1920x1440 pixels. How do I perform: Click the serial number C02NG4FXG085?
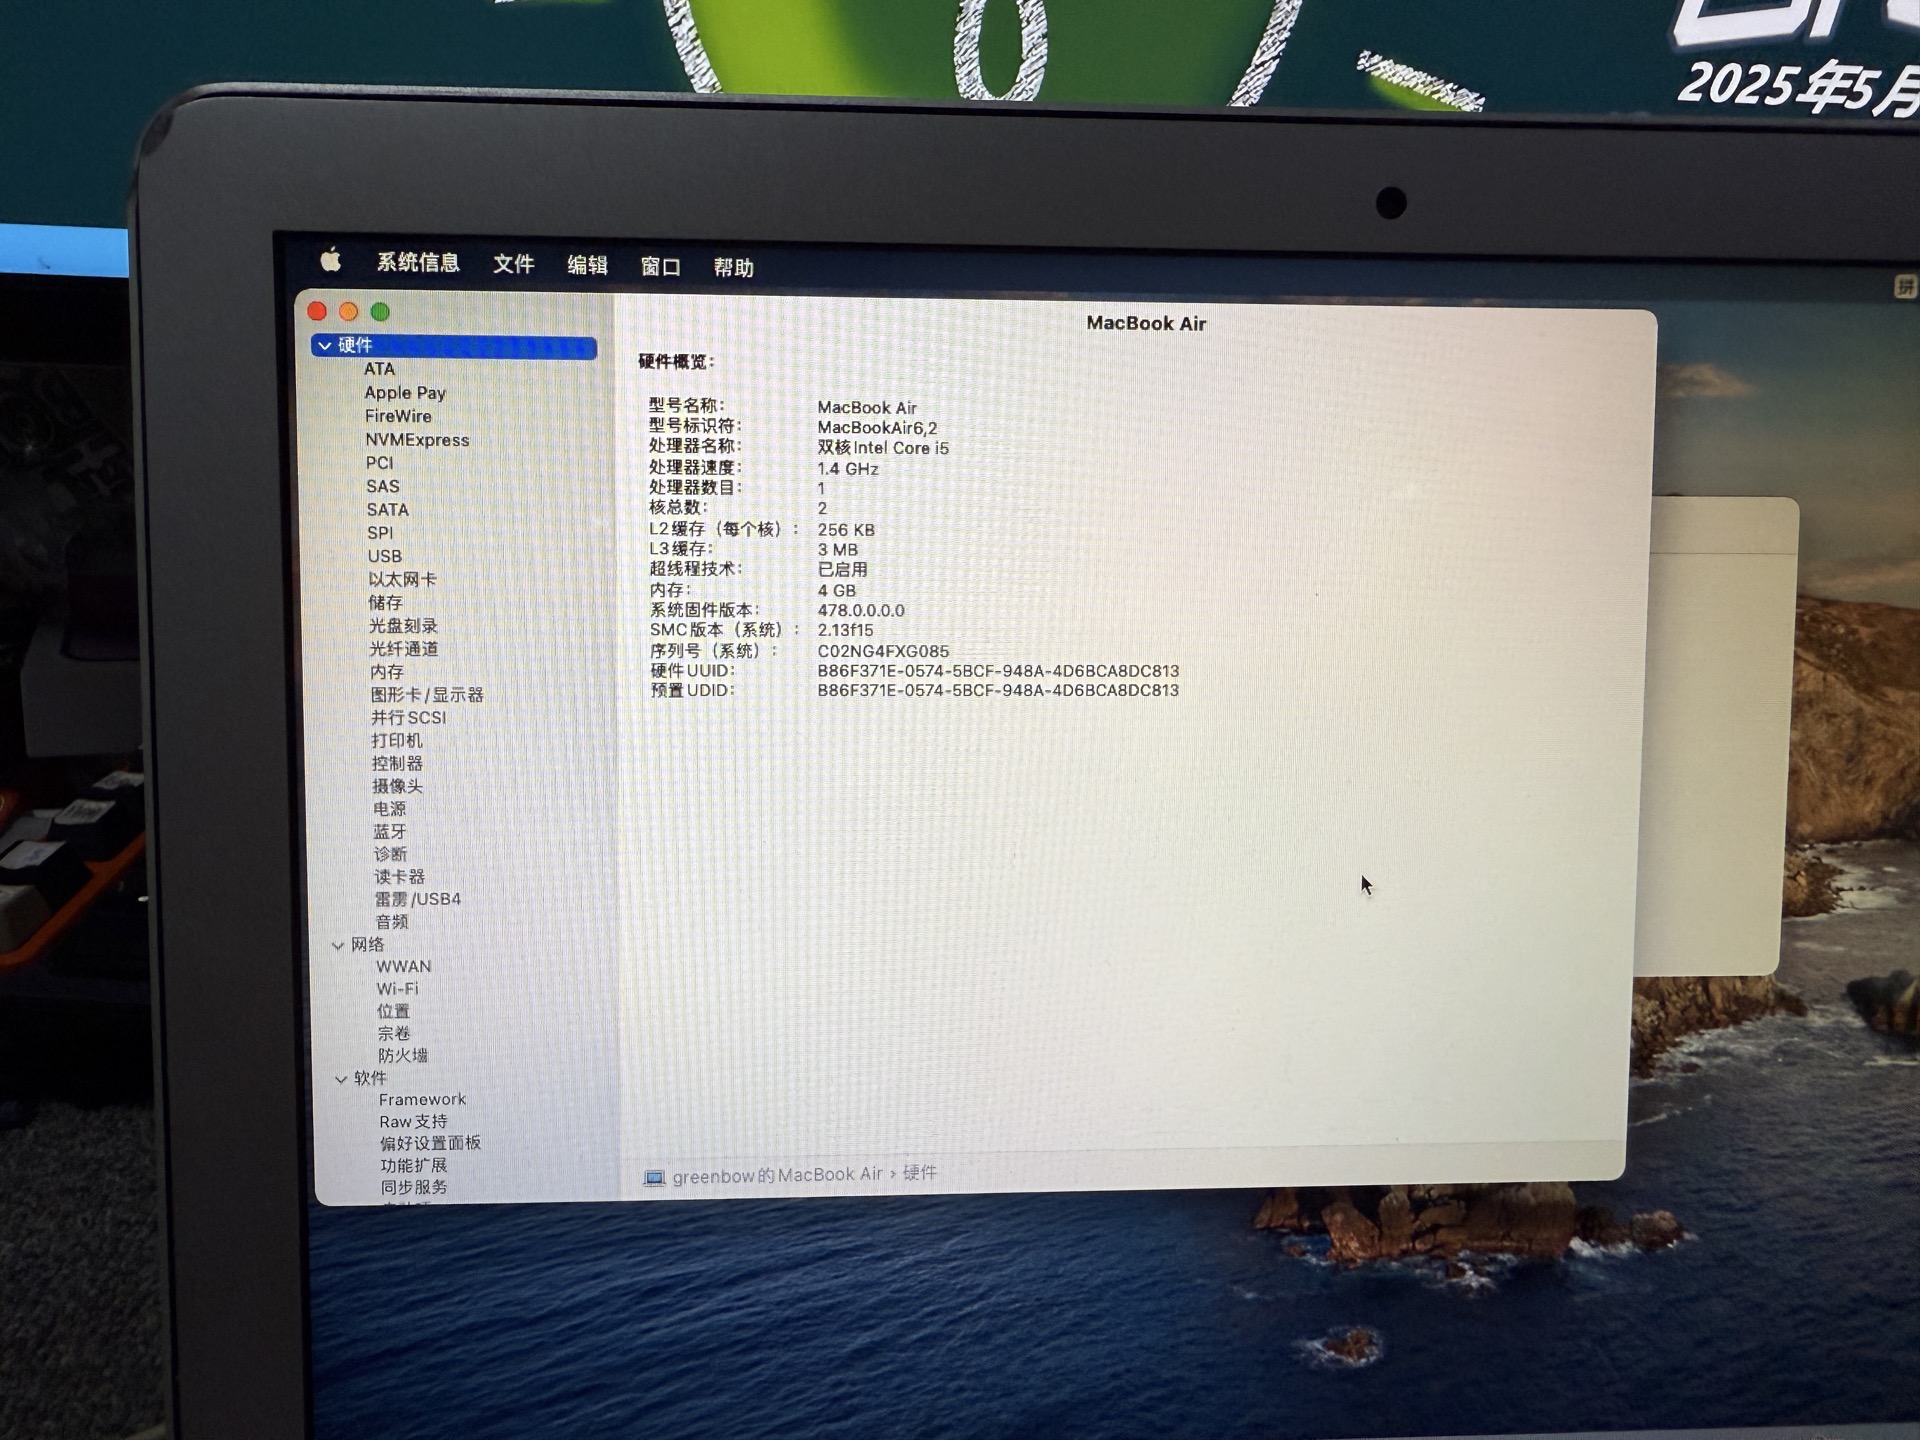[883, 651]
